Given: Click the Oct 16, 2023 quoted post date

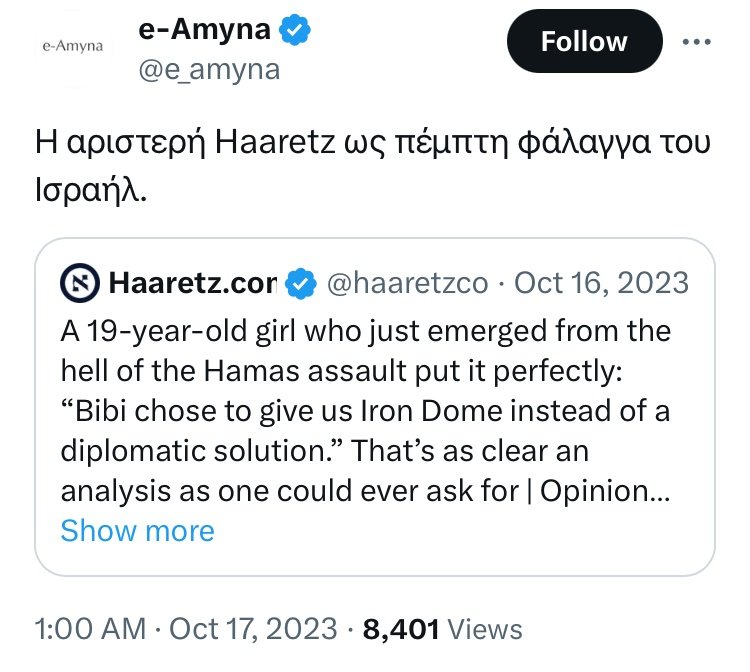Looking at the screenshot, I should [x=601, y=284].
